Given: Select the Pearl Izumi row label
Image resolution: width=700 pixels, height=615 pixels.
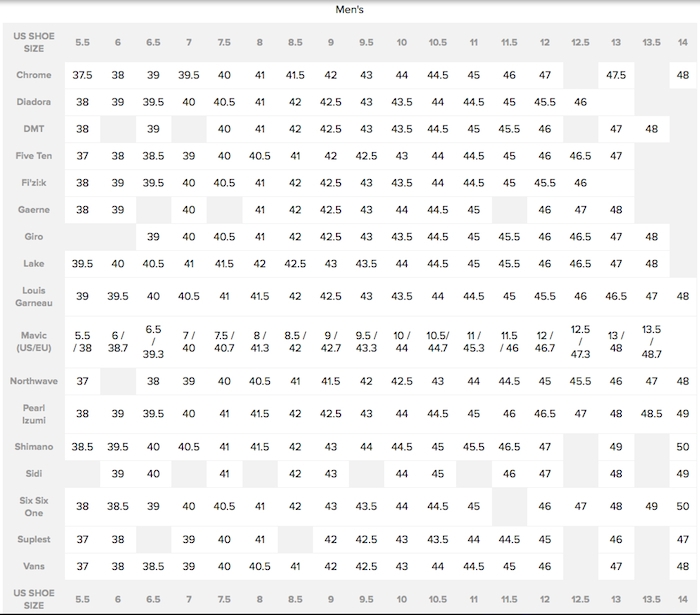Looking at the screenshot, I should coord(34,413).
